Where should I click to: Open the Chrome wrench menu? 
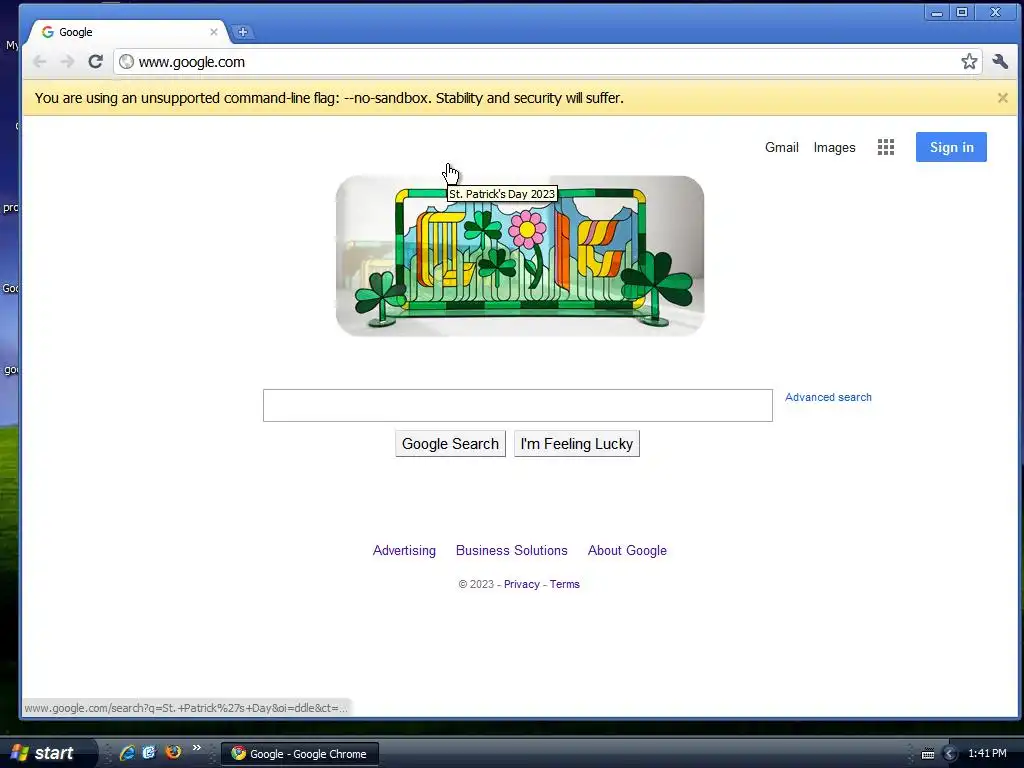(1000, 61)
